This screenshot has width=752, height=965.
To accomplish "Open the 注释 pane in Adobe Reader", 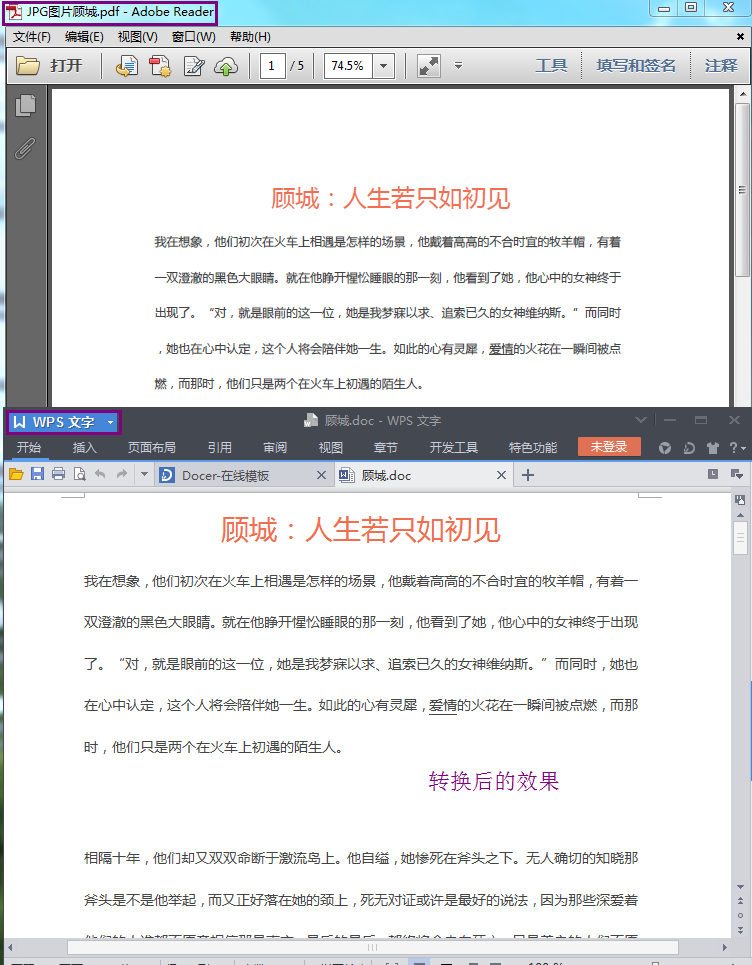I will pyautogui.click(x=721, y=65).
